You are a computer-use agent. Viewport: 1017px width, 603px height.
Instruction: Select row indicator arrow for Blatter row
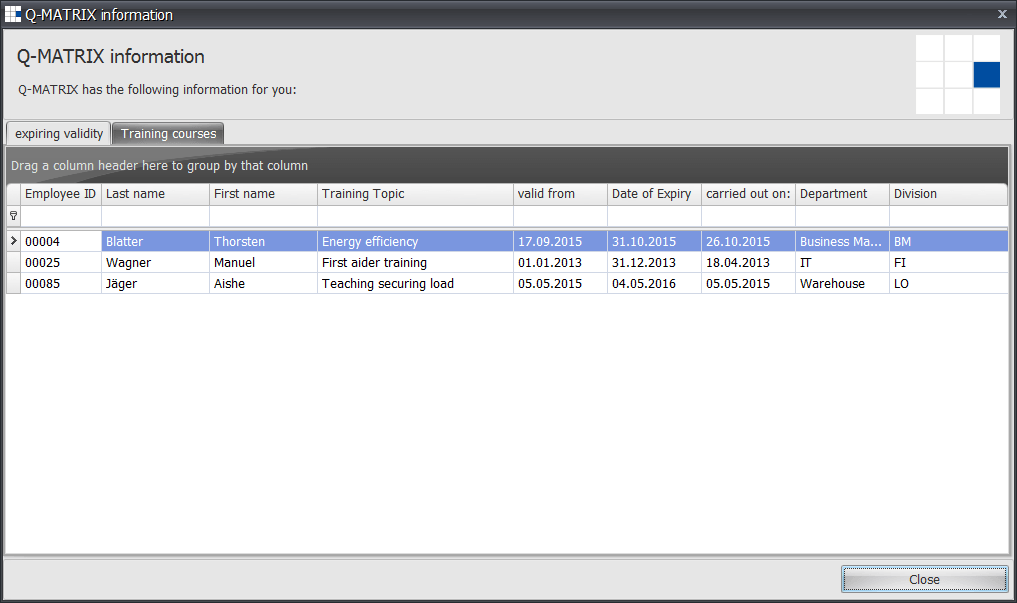click(13, 241)
